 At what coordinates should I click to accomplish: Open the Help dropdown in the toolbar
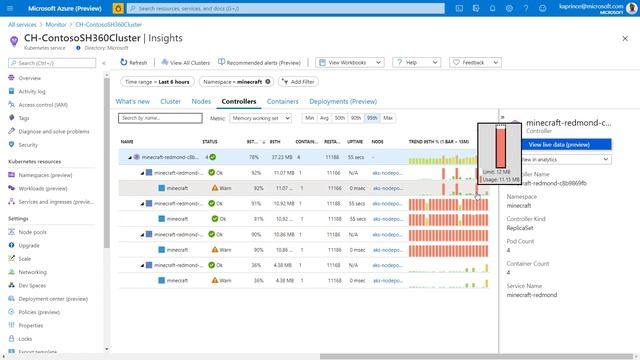tap(416, 62)
